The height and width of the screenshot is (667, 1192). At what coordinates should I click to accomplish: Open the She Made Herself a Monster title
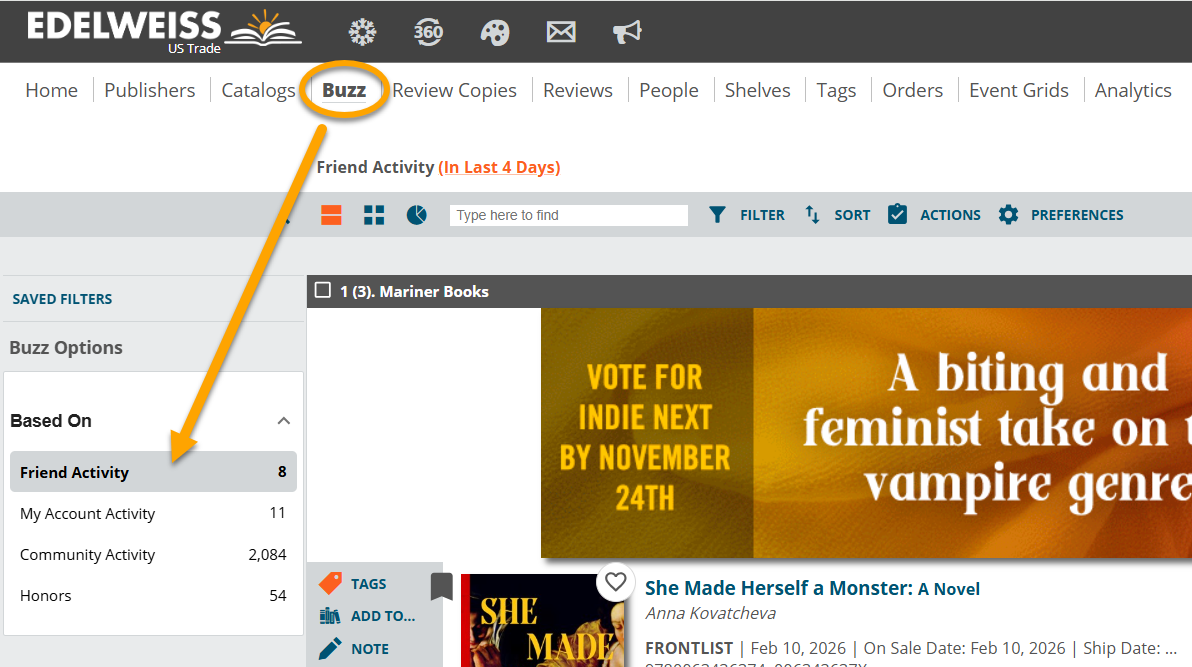click(x=778, y=588)
